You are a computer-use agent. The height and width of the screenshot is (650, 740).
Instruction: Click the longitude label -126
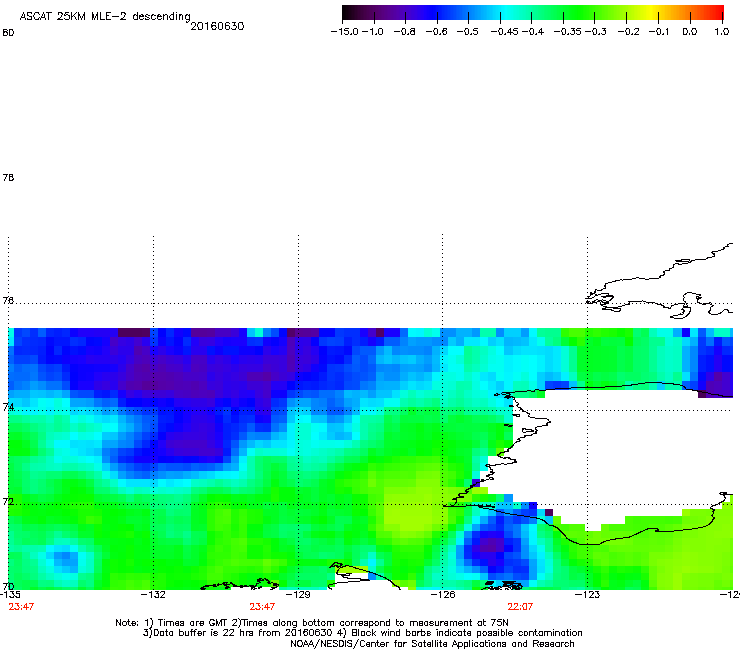[x=443, y=594]
